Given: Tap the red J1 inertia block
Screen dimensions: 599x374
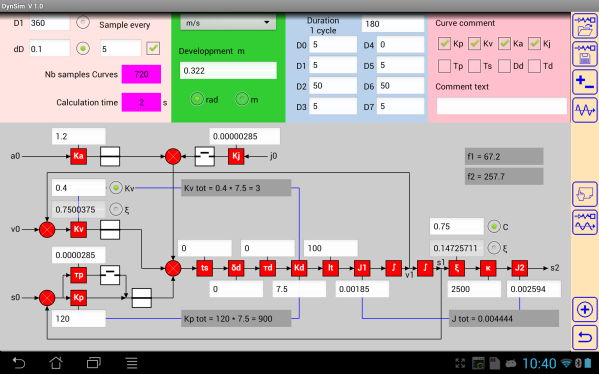Looking at the screenshot, I should tap(362, 268).
